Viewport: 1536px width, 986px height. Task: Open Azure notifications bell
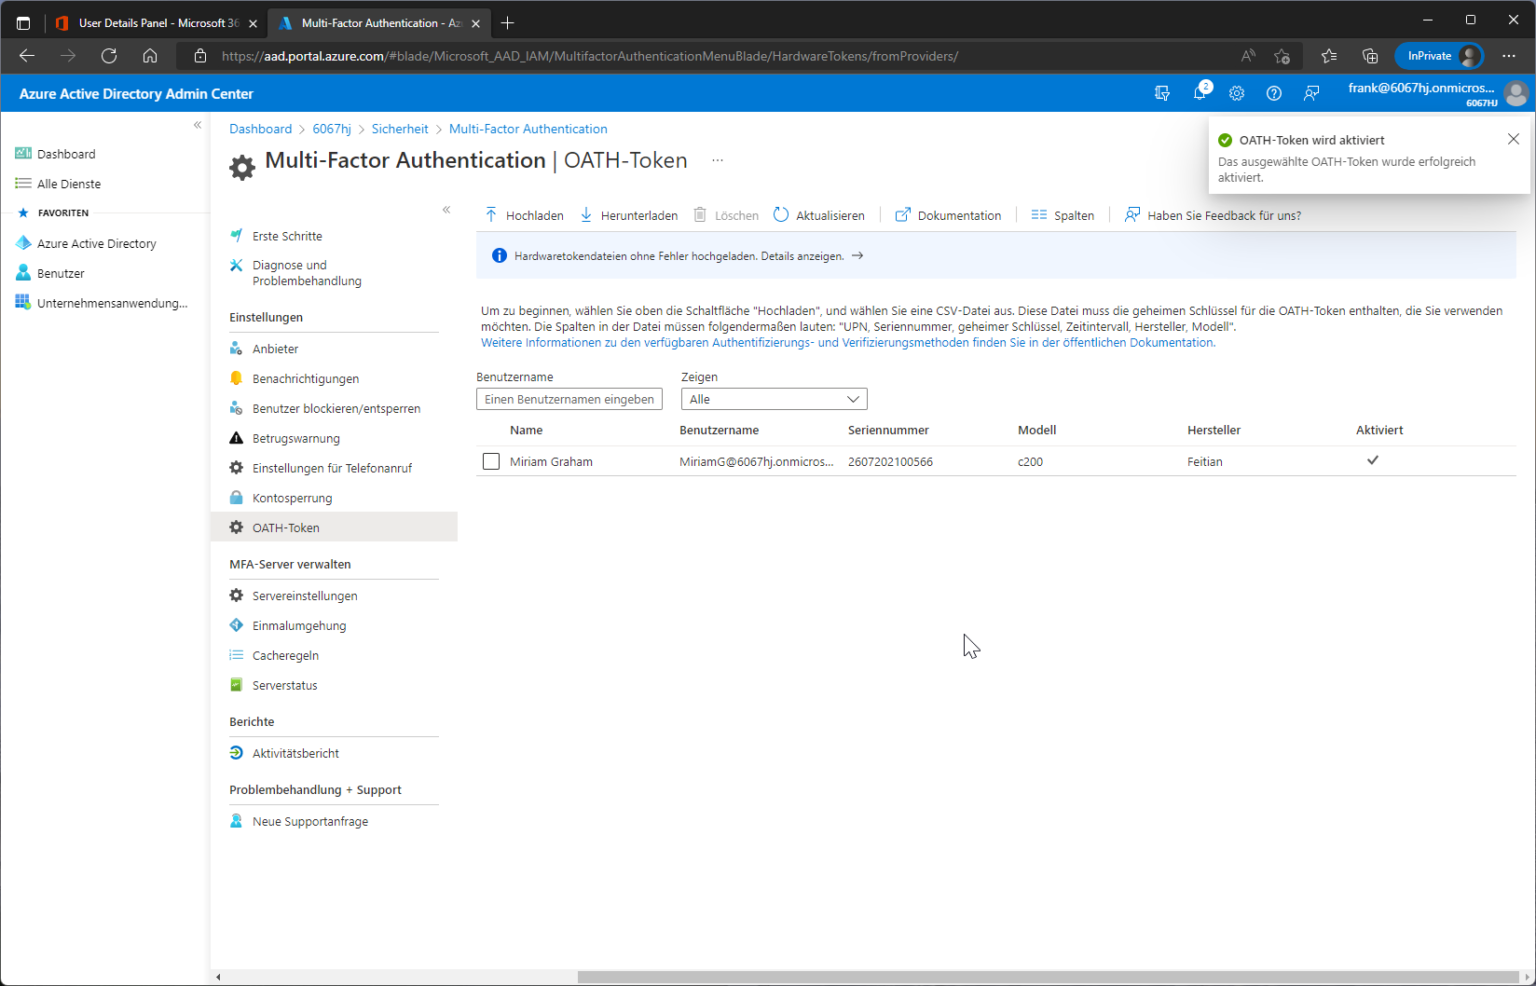click(x=1199, y=92)
